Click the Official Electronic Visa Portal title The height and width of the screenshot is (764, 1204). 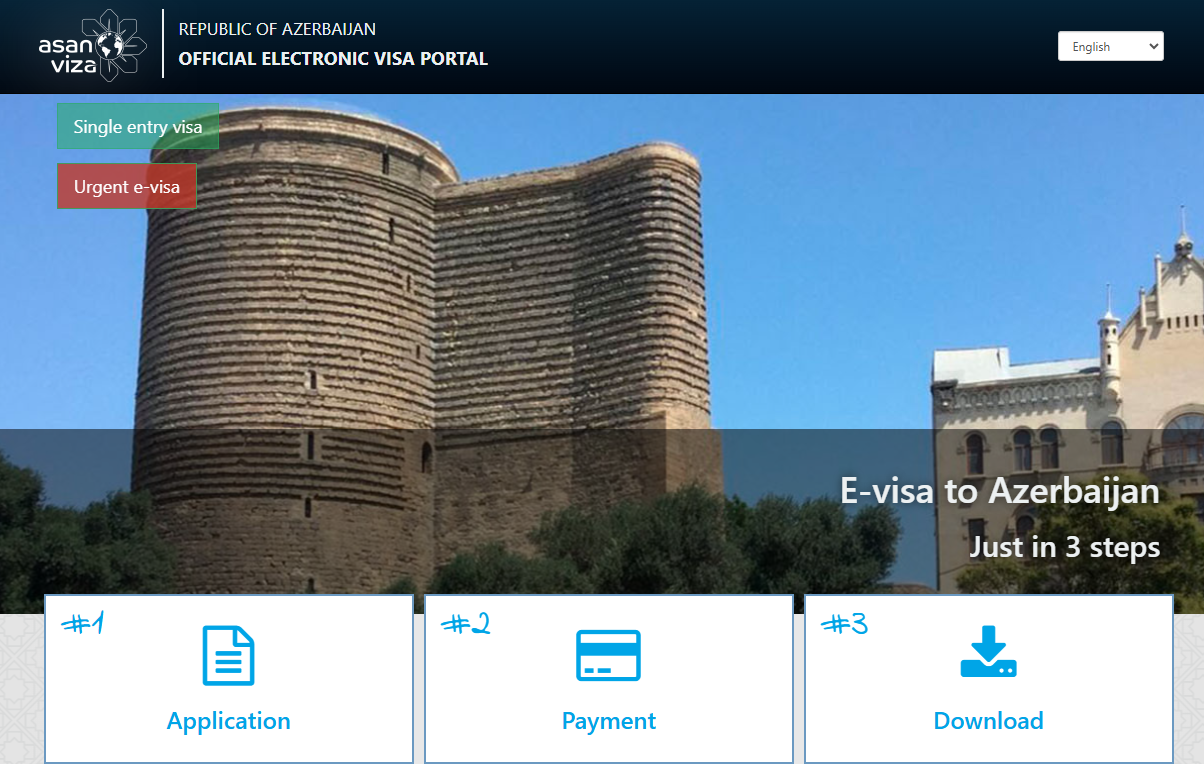point(333,59)
